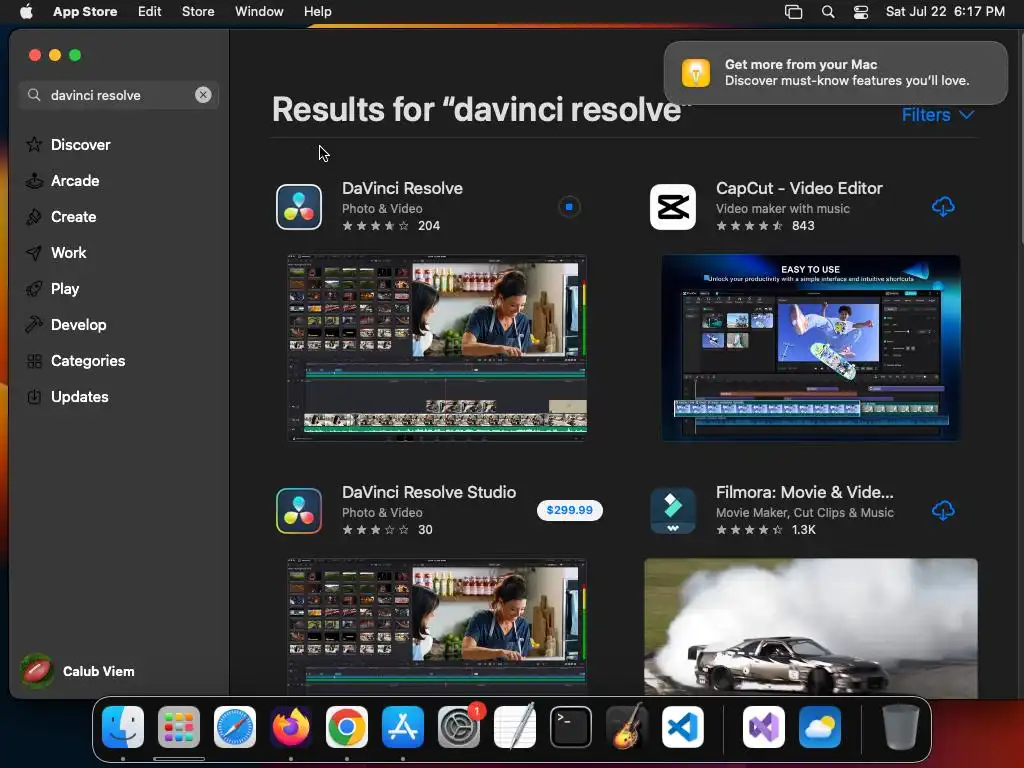
Task: Open Launchpad from the Dock
Action: click(179, 727)
